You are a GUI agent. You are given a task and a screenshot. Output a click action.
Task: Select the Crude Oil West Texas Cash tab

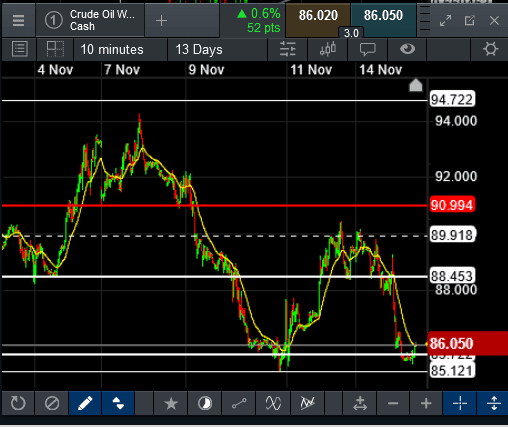pyautogui.click(x=90, y=21)
